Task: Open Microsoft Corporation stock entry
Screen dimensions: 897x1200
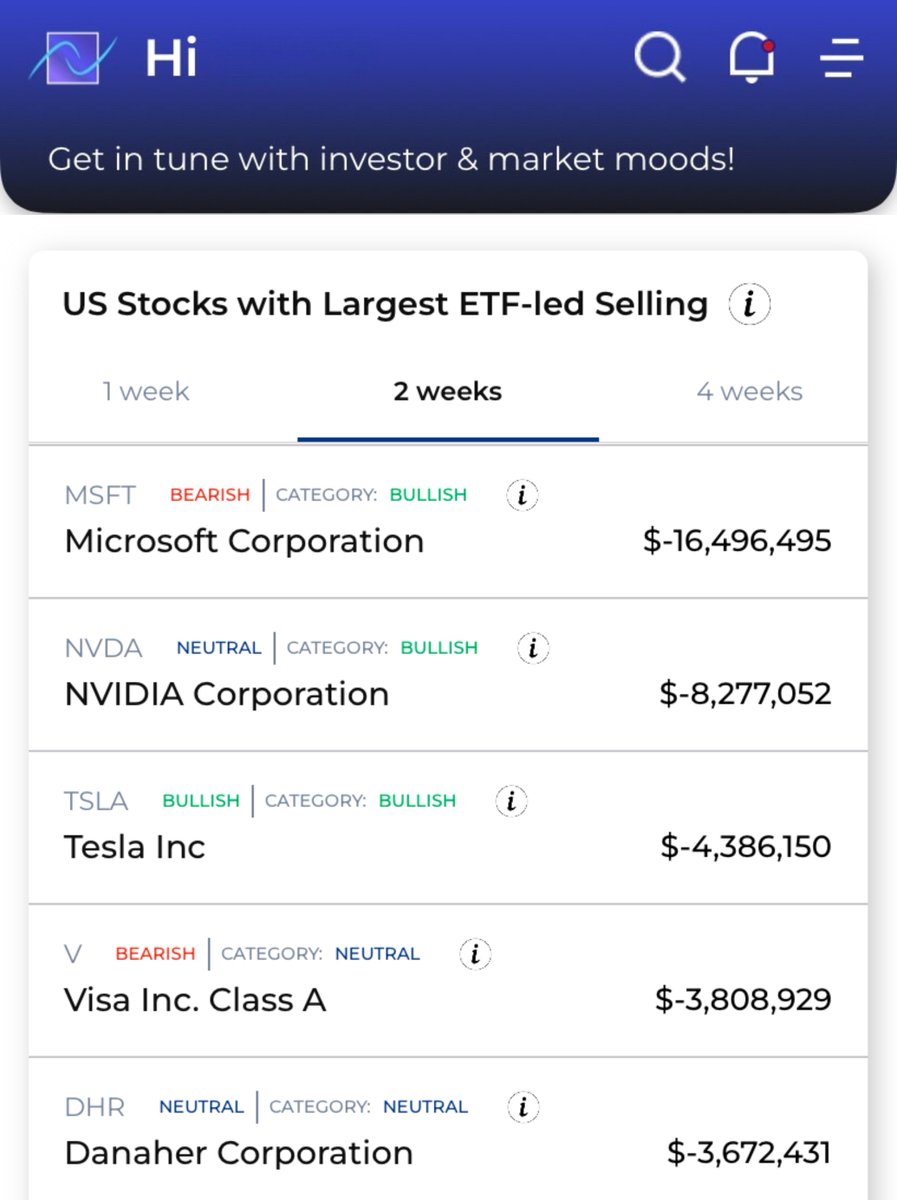Action: [x=448, y=522]
